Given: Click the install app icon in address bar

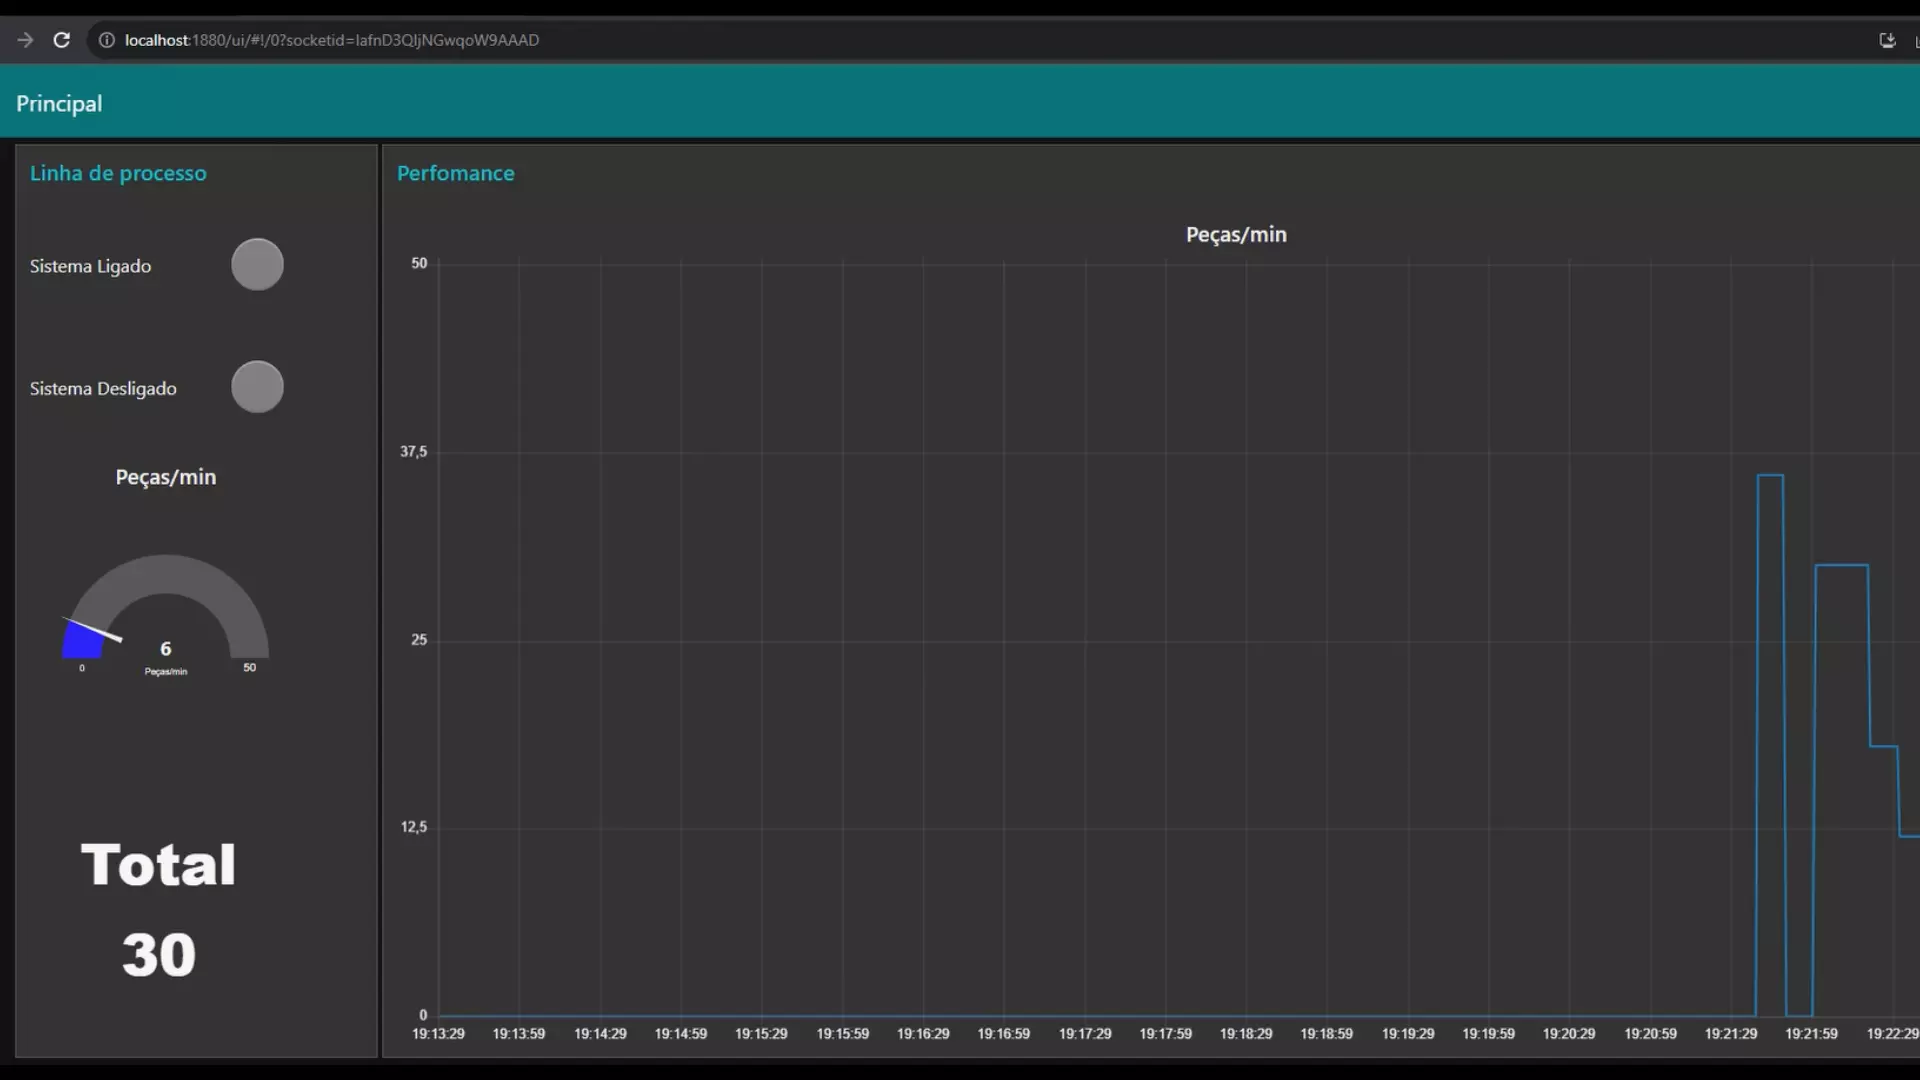Looking at the screenshot, I should click(1887, 40).
